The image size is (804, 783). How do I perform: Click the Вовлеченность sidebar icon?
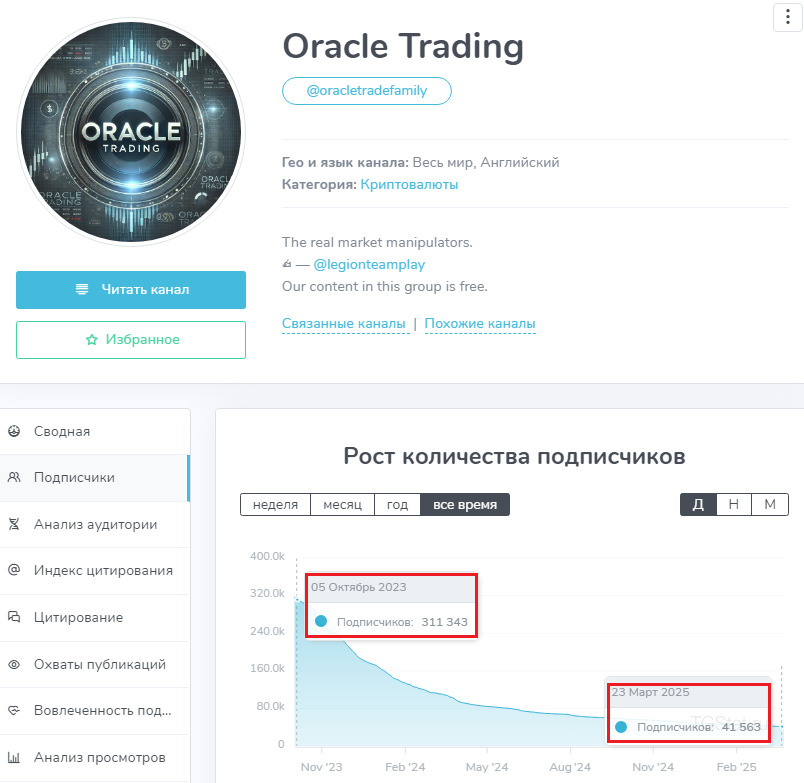click(x=14, y=710)
